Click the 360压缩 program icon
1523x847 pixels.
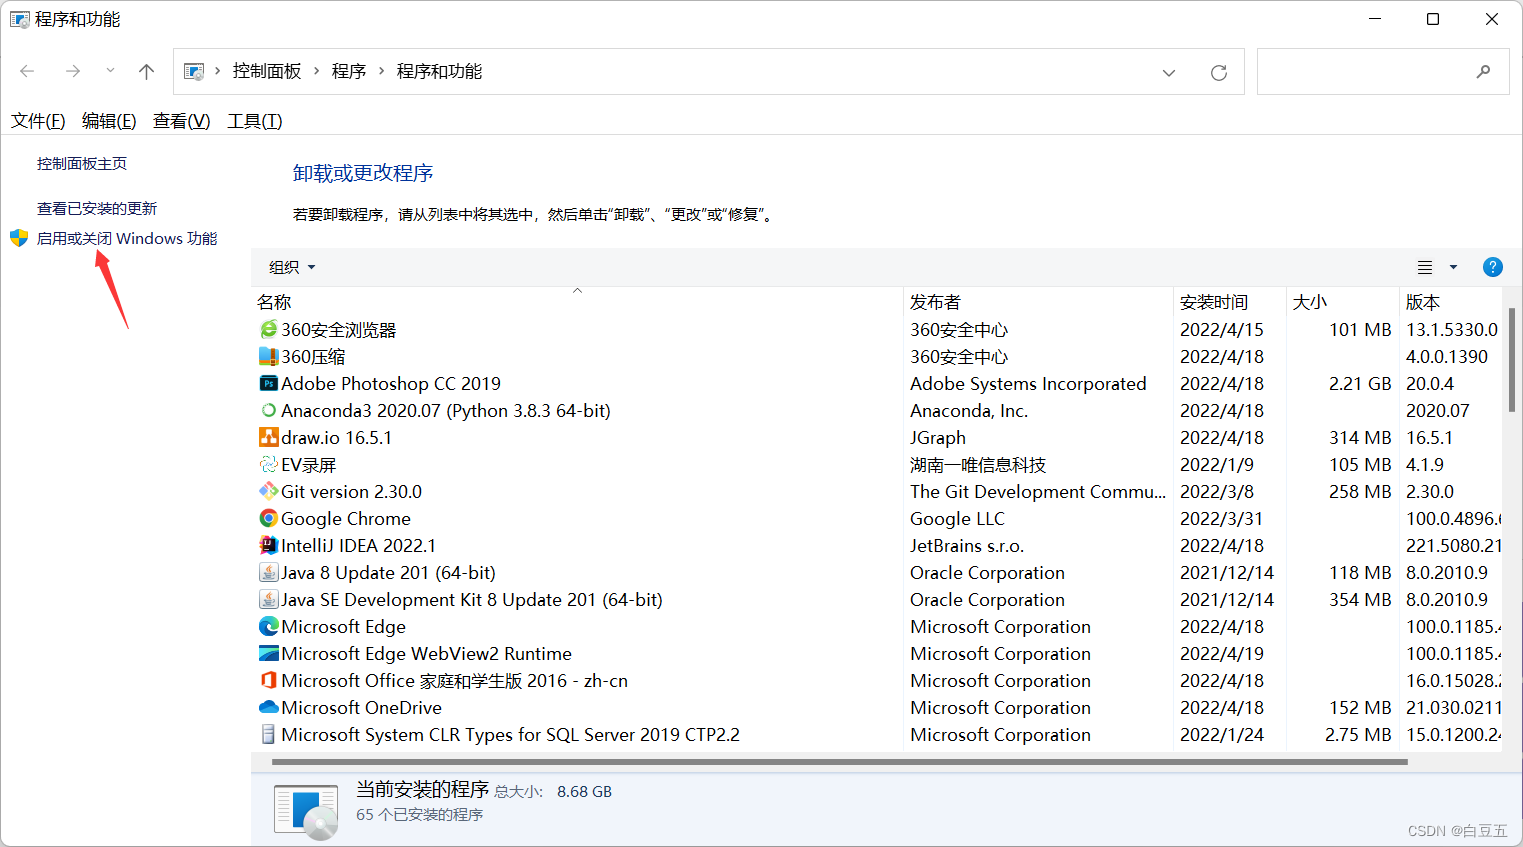point(268,356)
